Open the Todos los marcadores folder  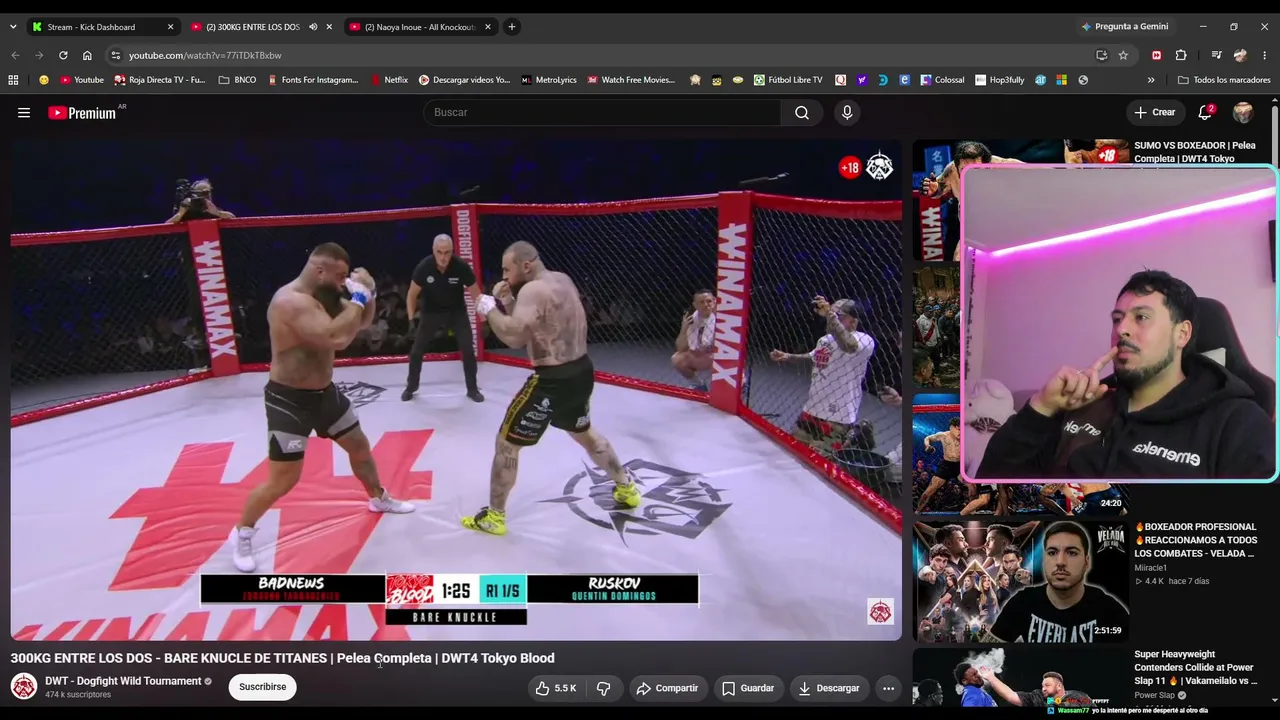click(x=1224, y=80)
